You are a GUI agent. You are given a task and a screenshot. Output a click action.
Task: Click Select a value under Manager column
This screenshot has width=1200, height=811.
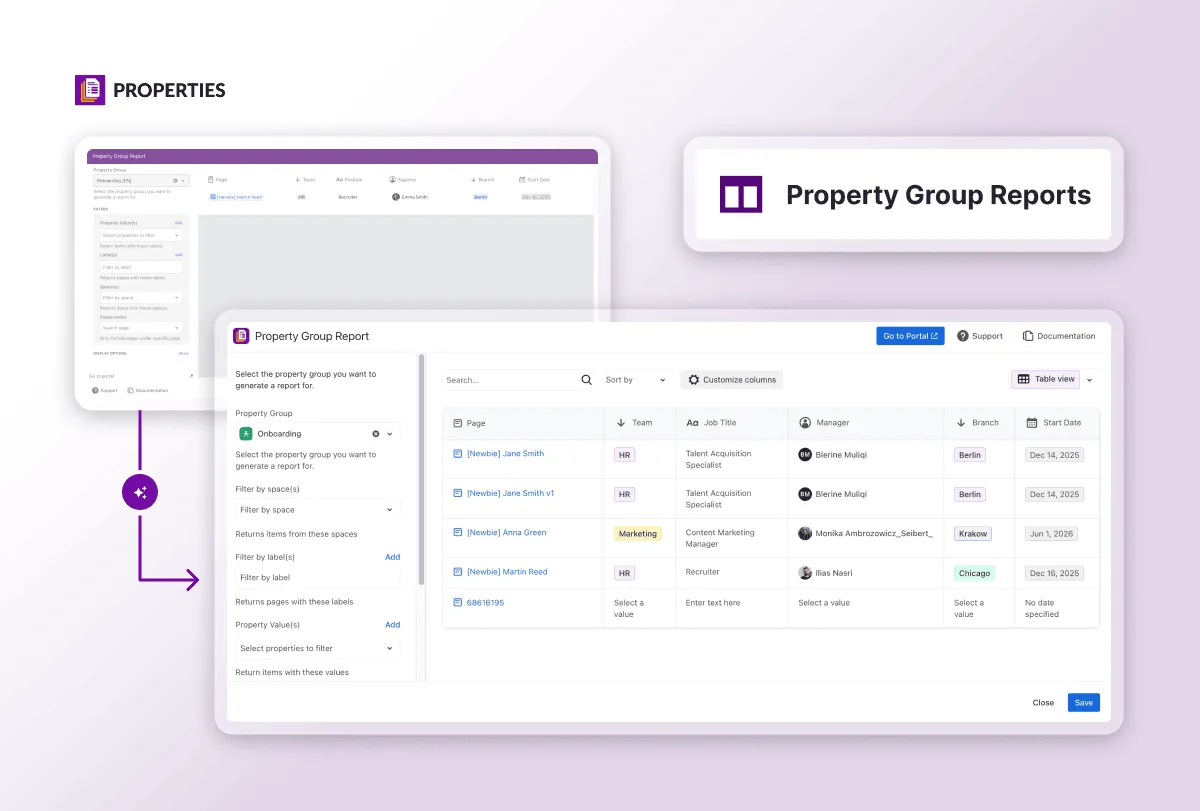824,603
